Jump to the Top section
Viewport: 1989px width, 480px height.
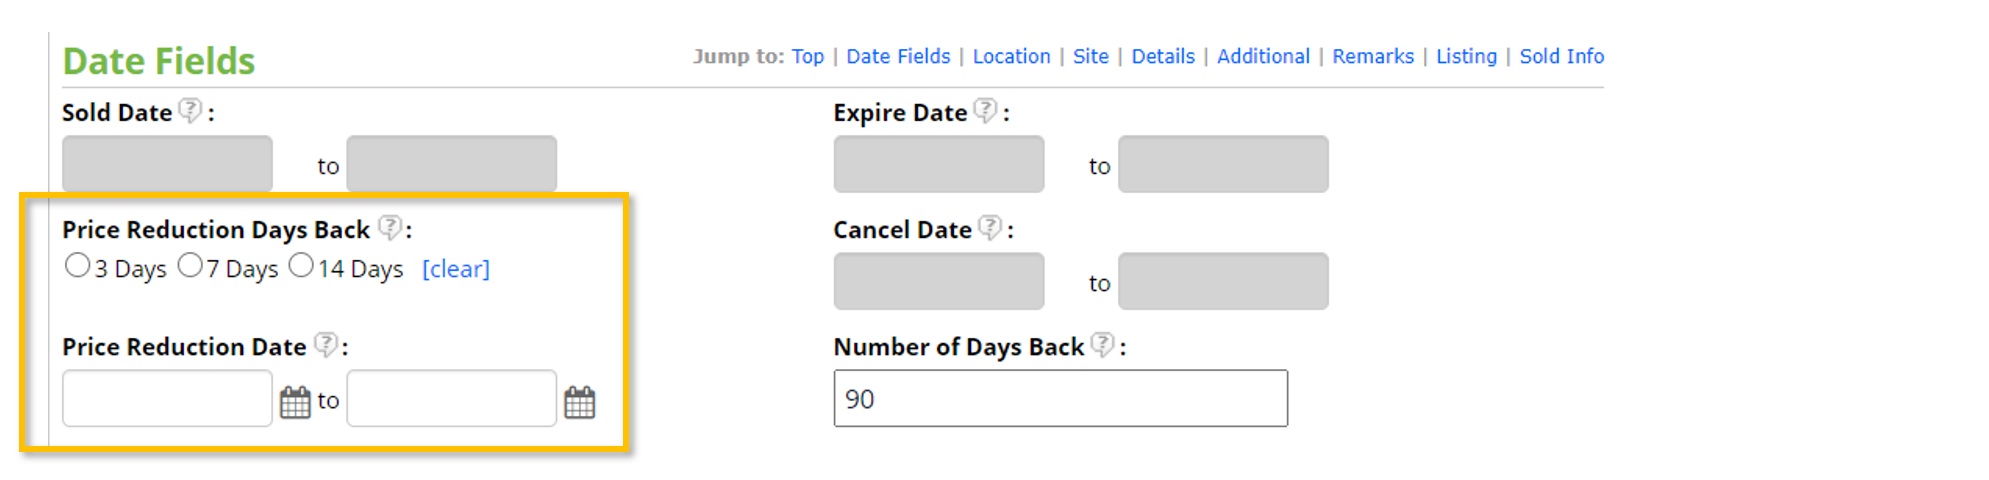coord(808,57)
